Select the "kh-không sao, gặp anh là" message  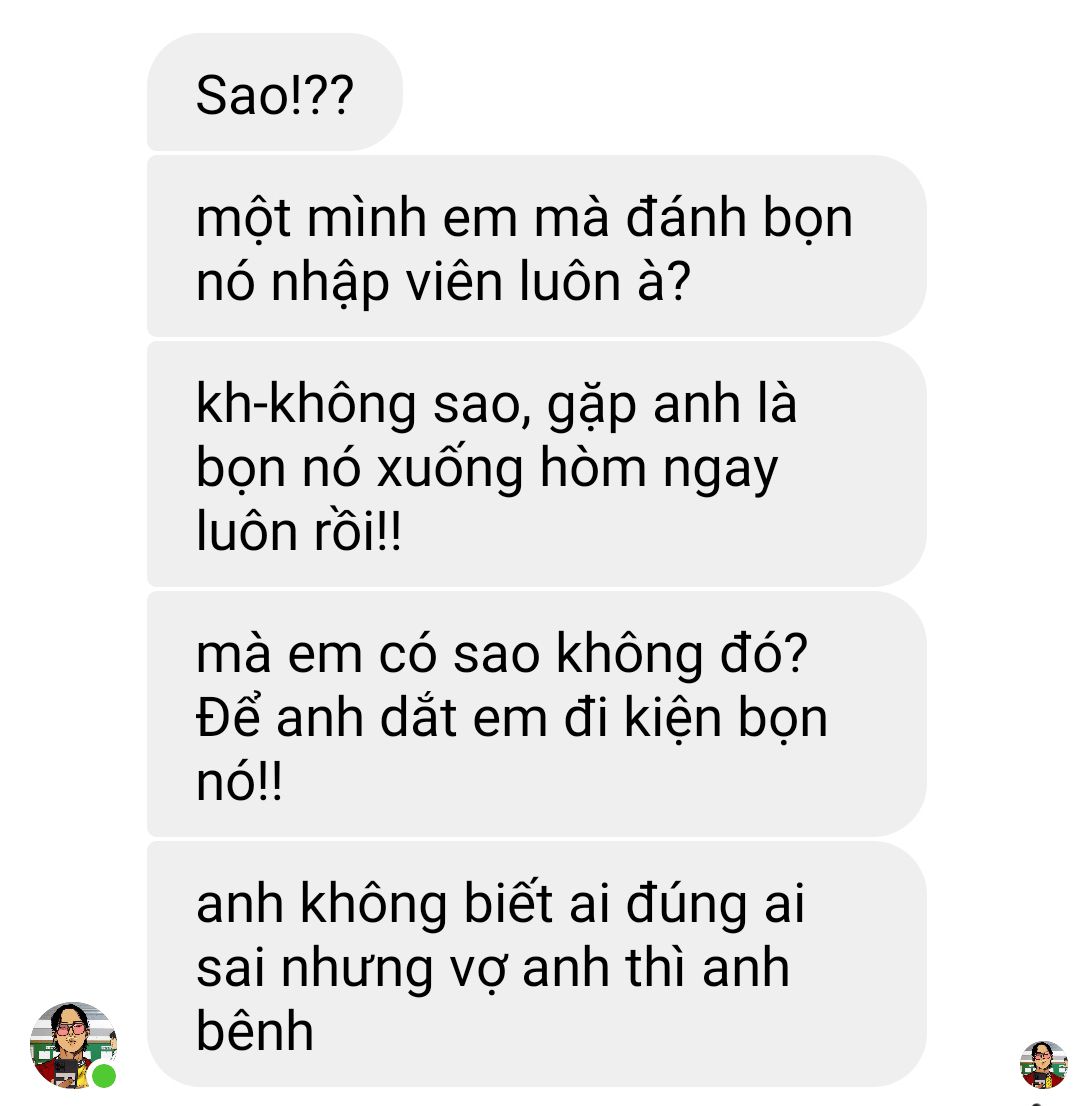[x=536, y=464]
